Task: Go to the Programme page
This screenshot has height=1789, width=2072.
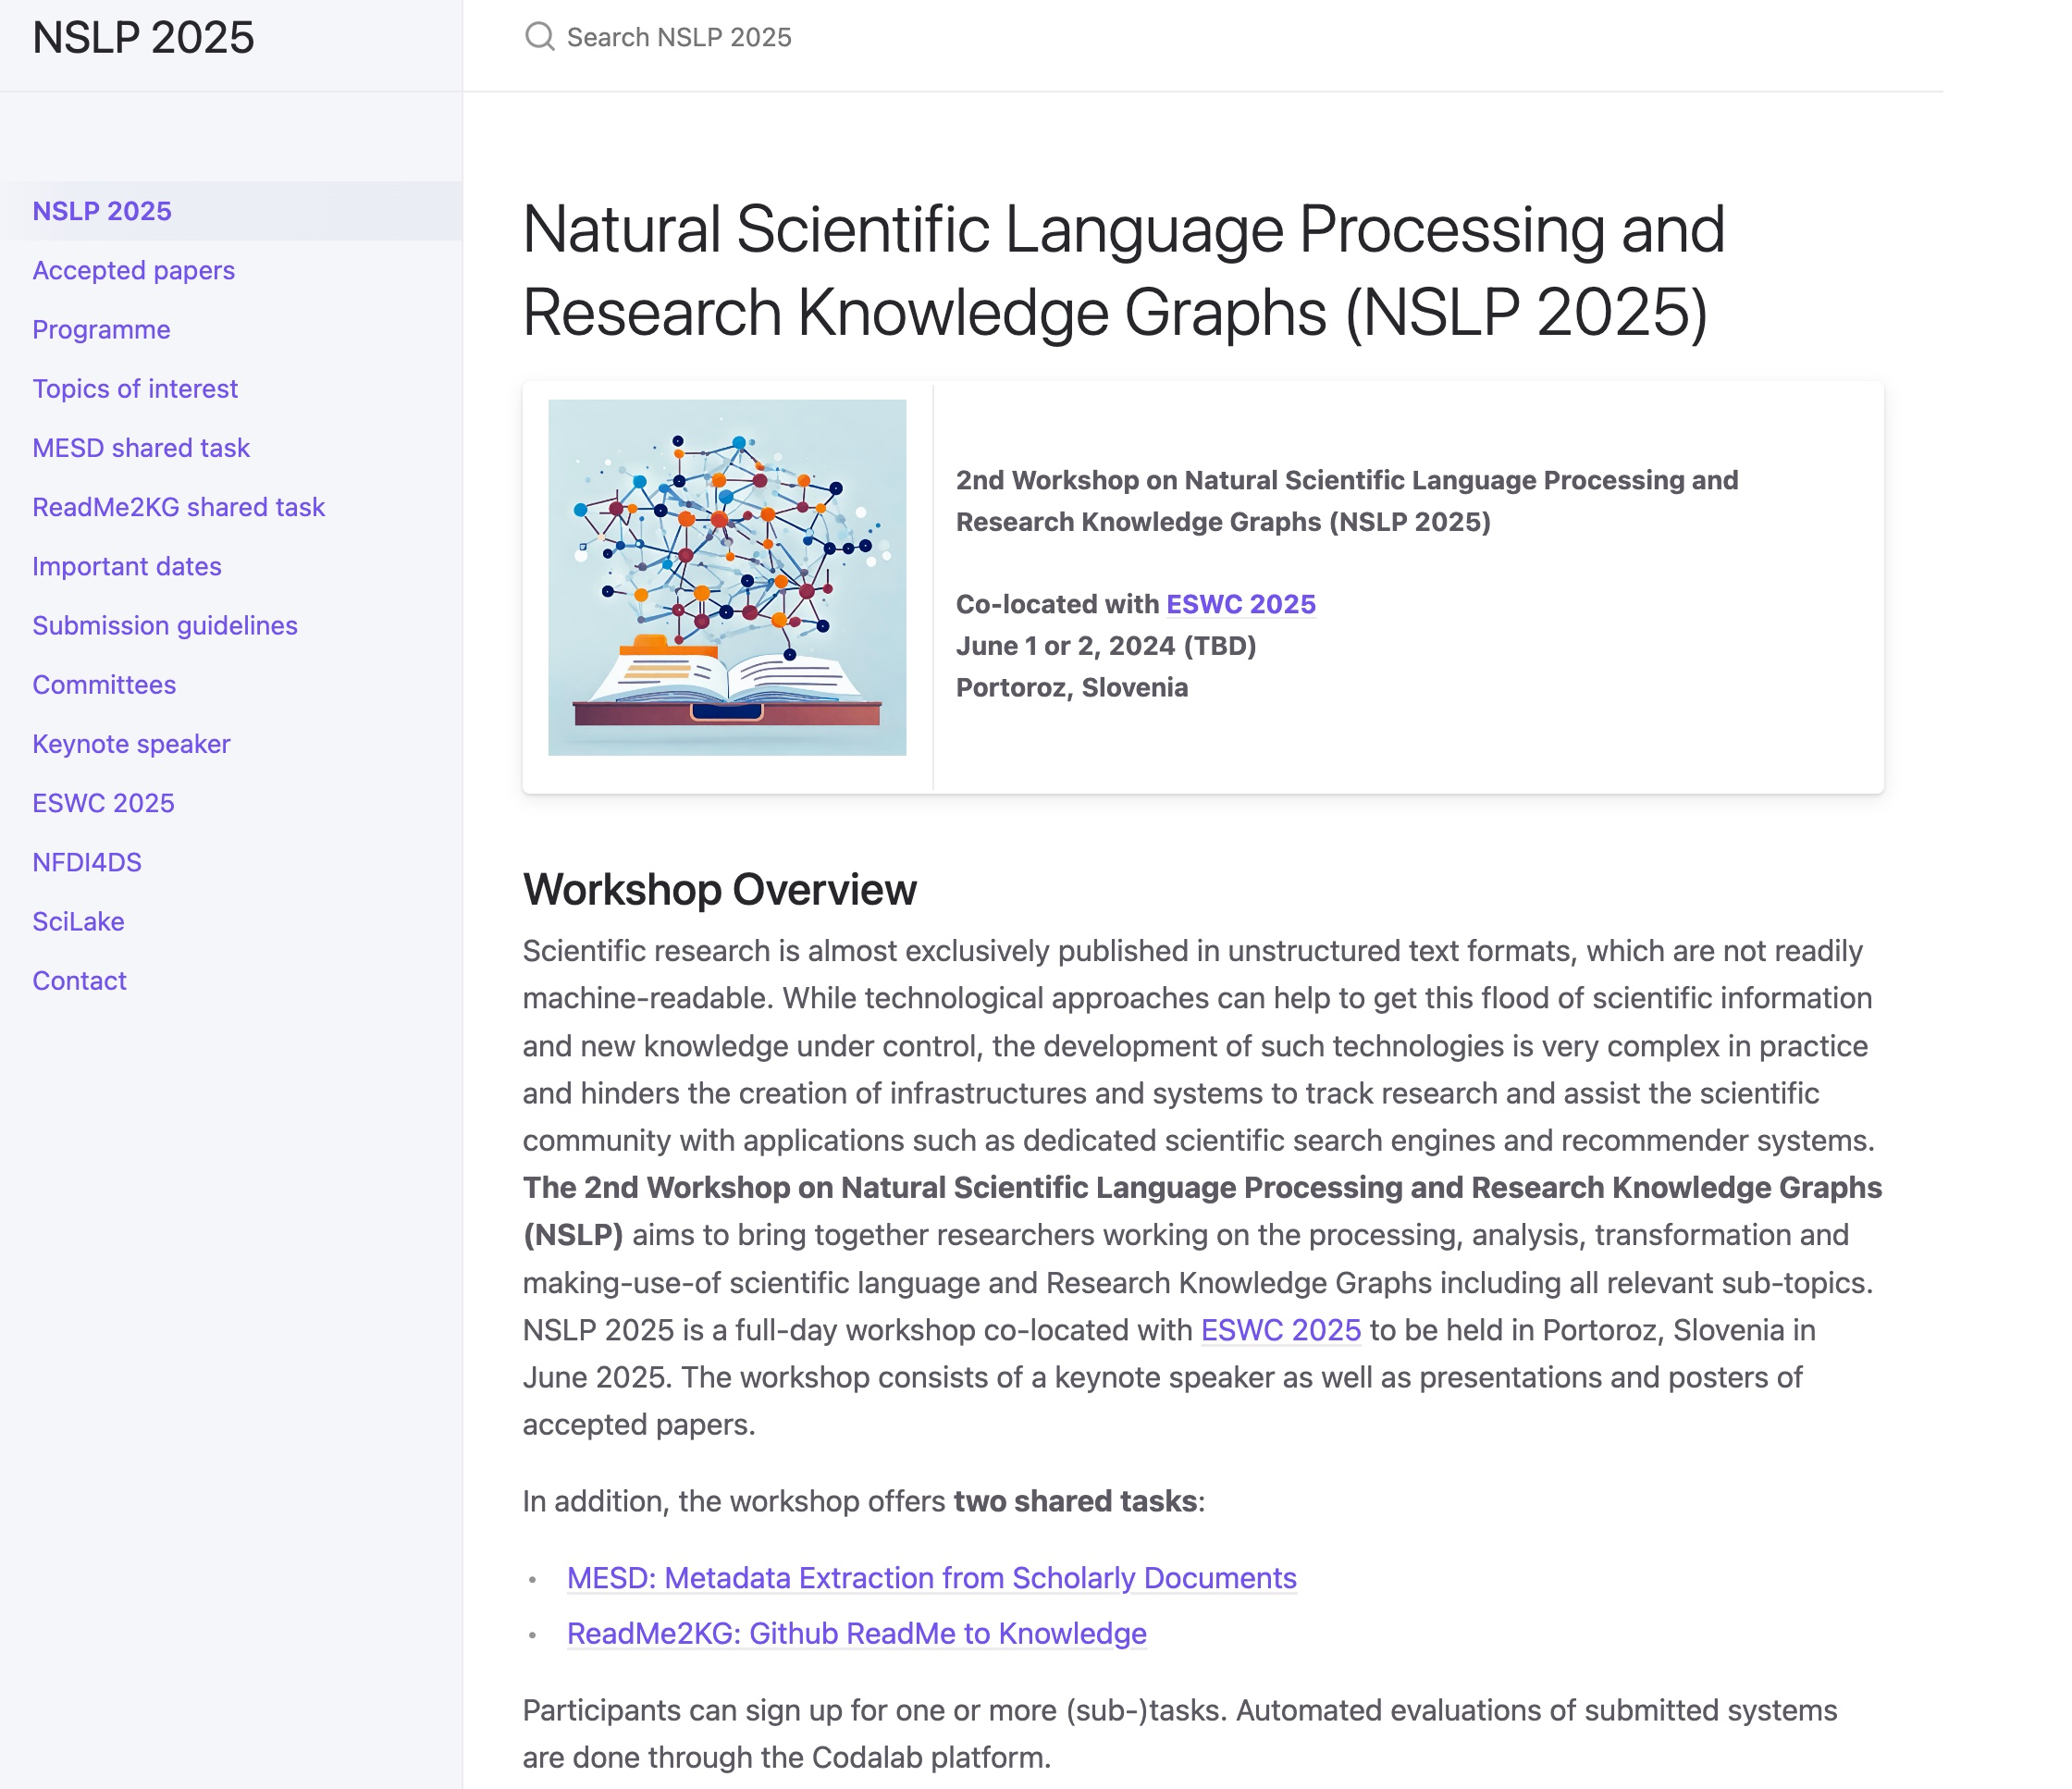Action: click(101, 329)
